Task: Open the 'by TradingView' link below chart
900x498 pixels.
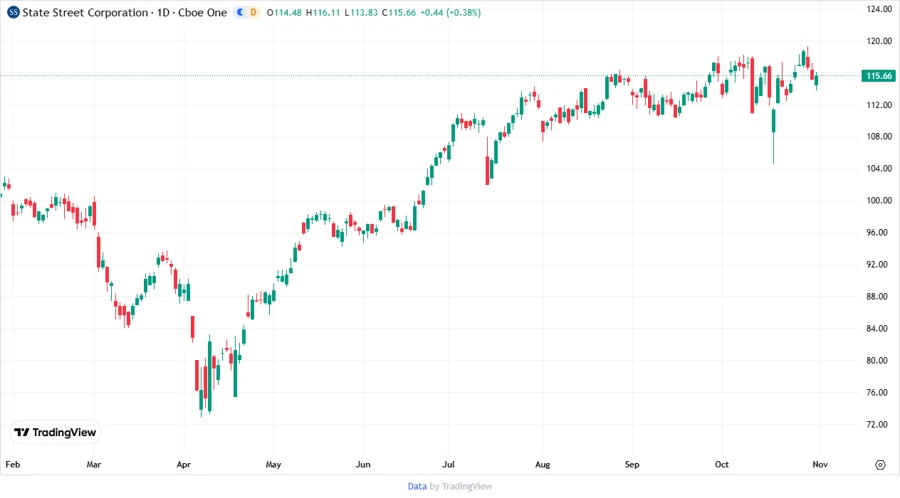Action: click(461, 487)
